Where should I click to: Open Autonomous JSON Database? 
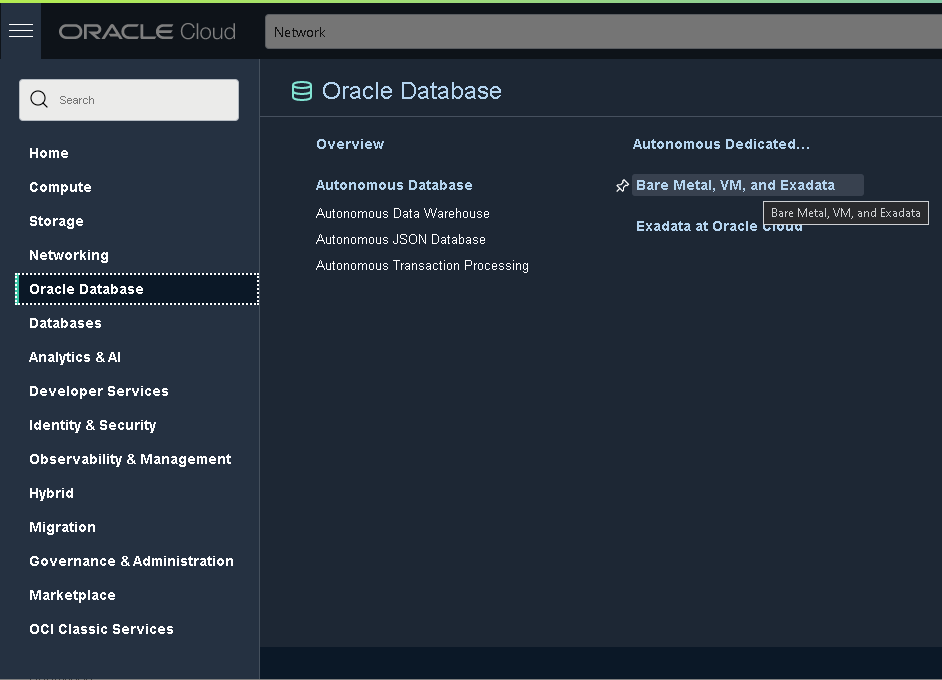(x=400, y=239)
